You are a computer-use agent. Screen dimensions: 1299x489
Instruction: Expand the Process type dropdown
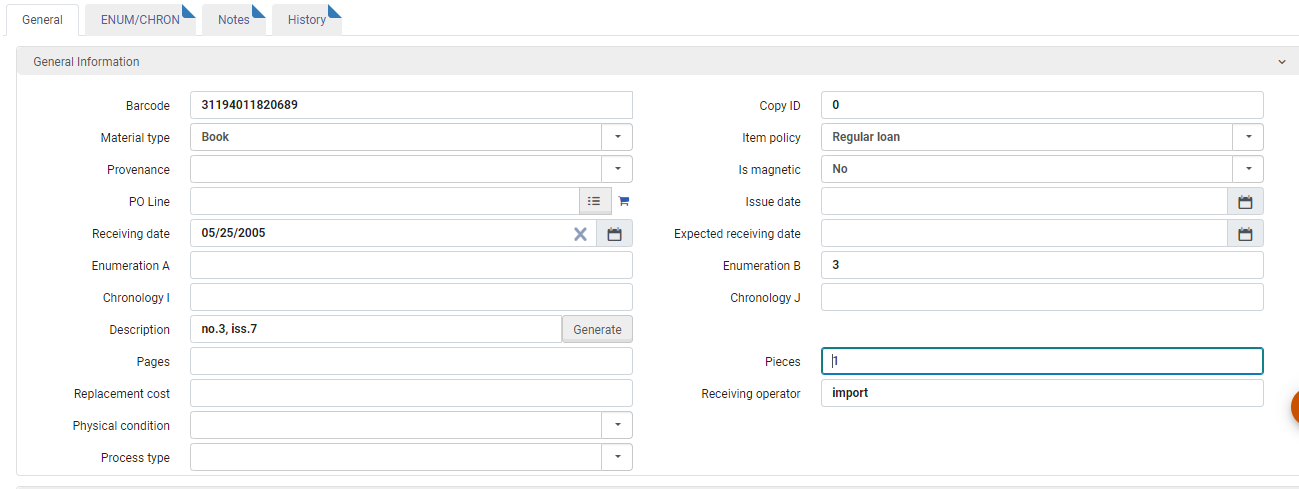[617, 457]
